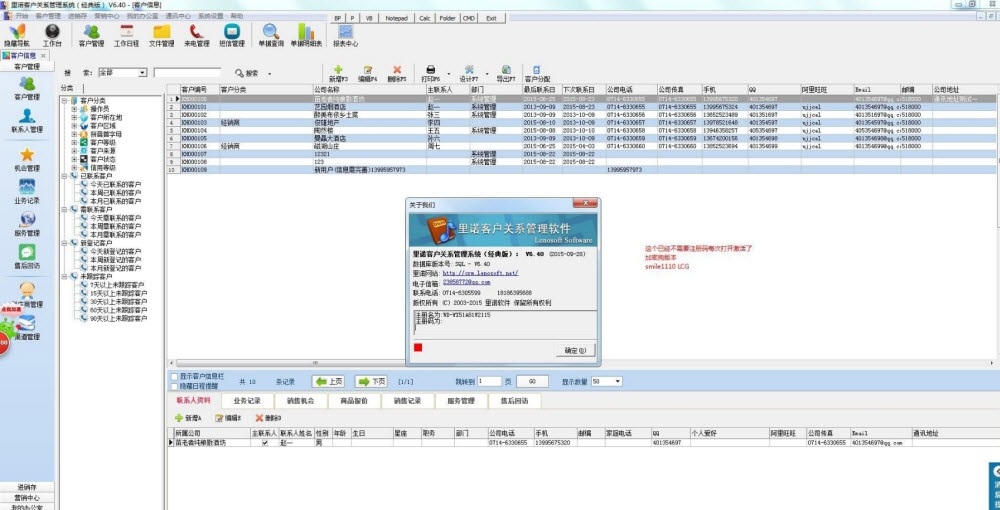Image resolution: width=1000 pixels, height=510 pixels.
Task: Open the 报表中心 icon
Action: click(x=346, y=36)
